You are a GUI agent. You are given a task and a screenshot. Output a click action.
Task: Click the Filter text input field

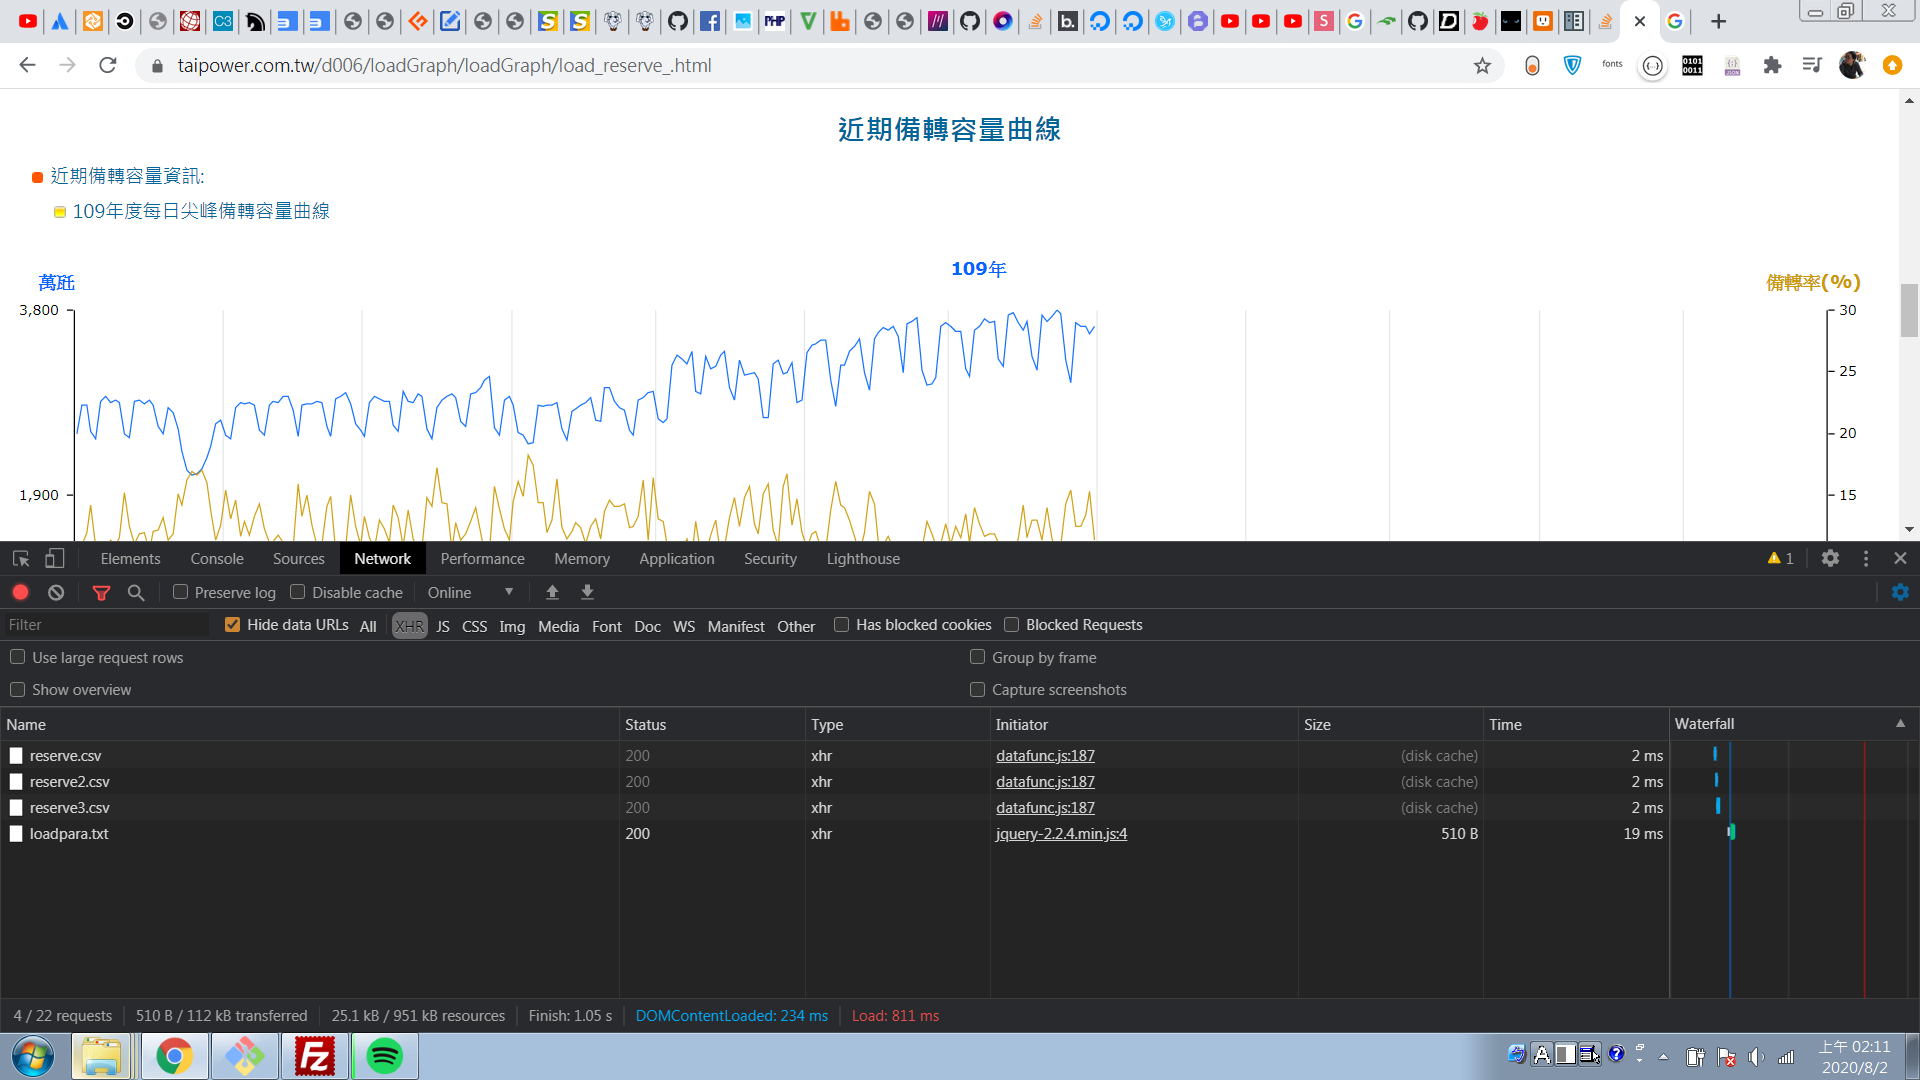coord(105,625)
